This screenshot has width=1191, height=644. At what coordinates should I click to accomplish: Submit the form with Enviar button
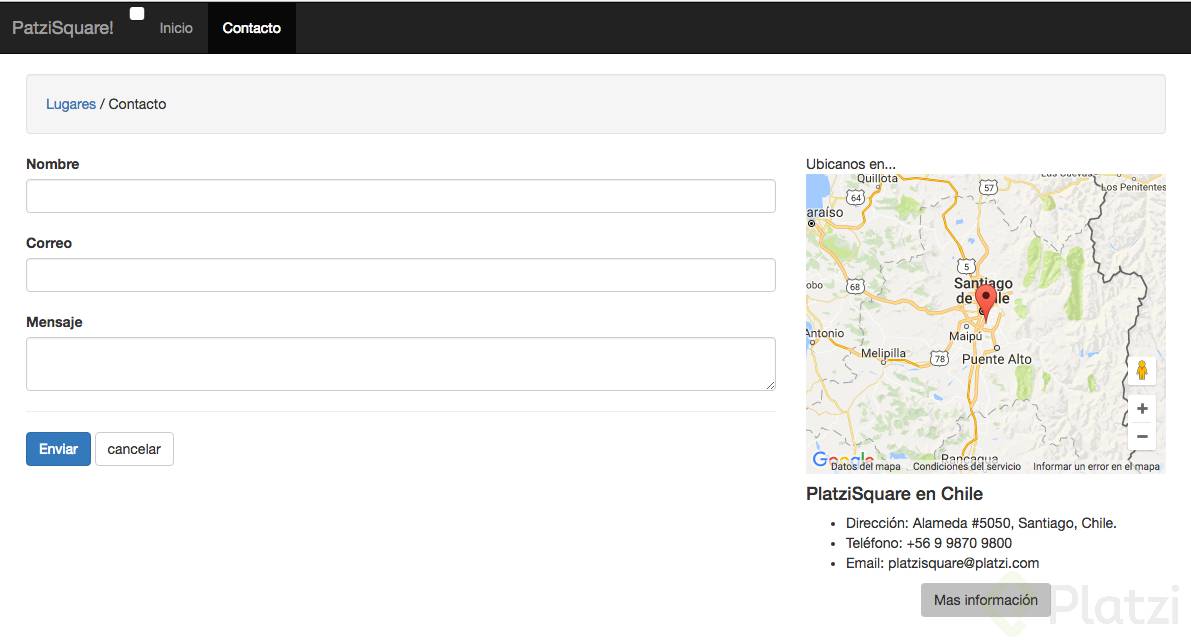pyautogui.click(x=58, y=449)
